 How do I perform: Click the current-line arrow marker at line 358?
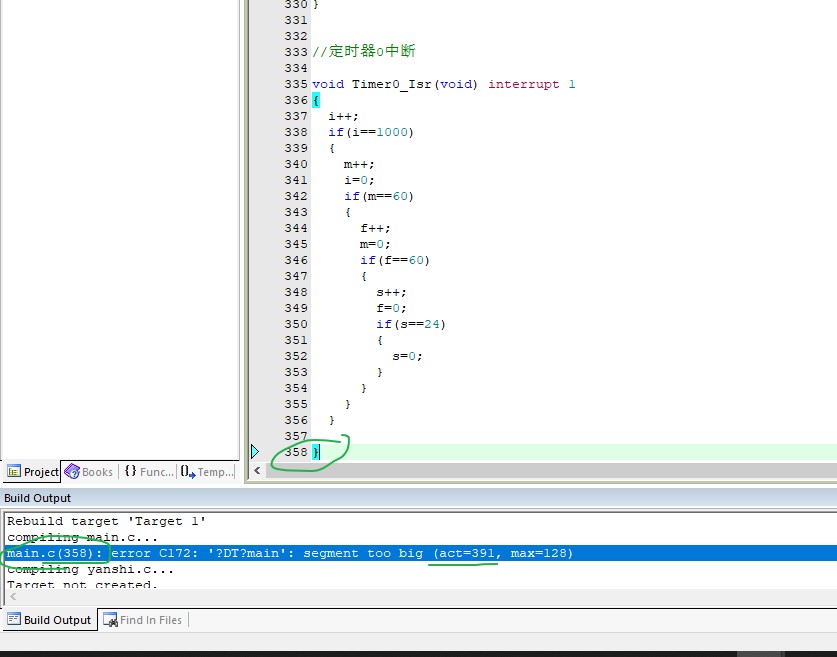(255, 452)
